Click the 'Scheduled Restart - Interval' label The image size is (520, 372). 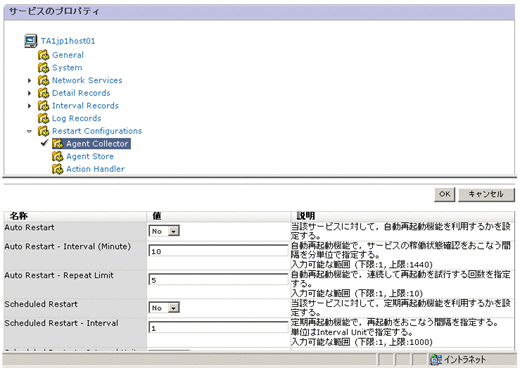[61, 323]
